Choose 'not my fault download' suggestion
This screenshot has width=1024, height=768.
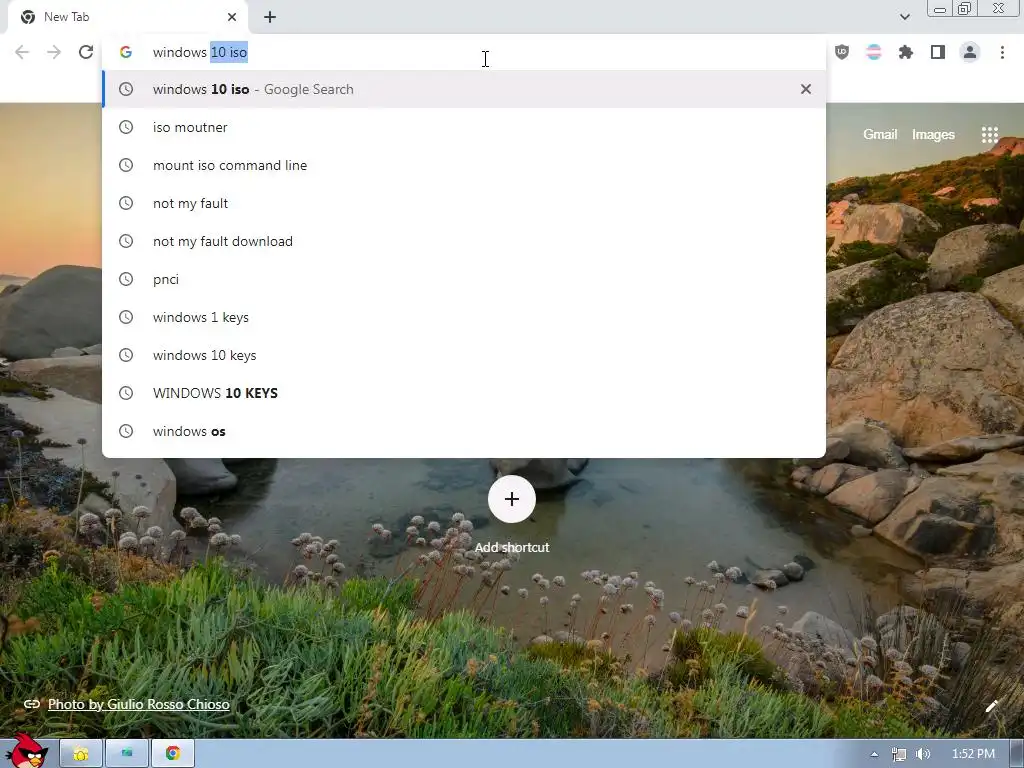[464, 241]
